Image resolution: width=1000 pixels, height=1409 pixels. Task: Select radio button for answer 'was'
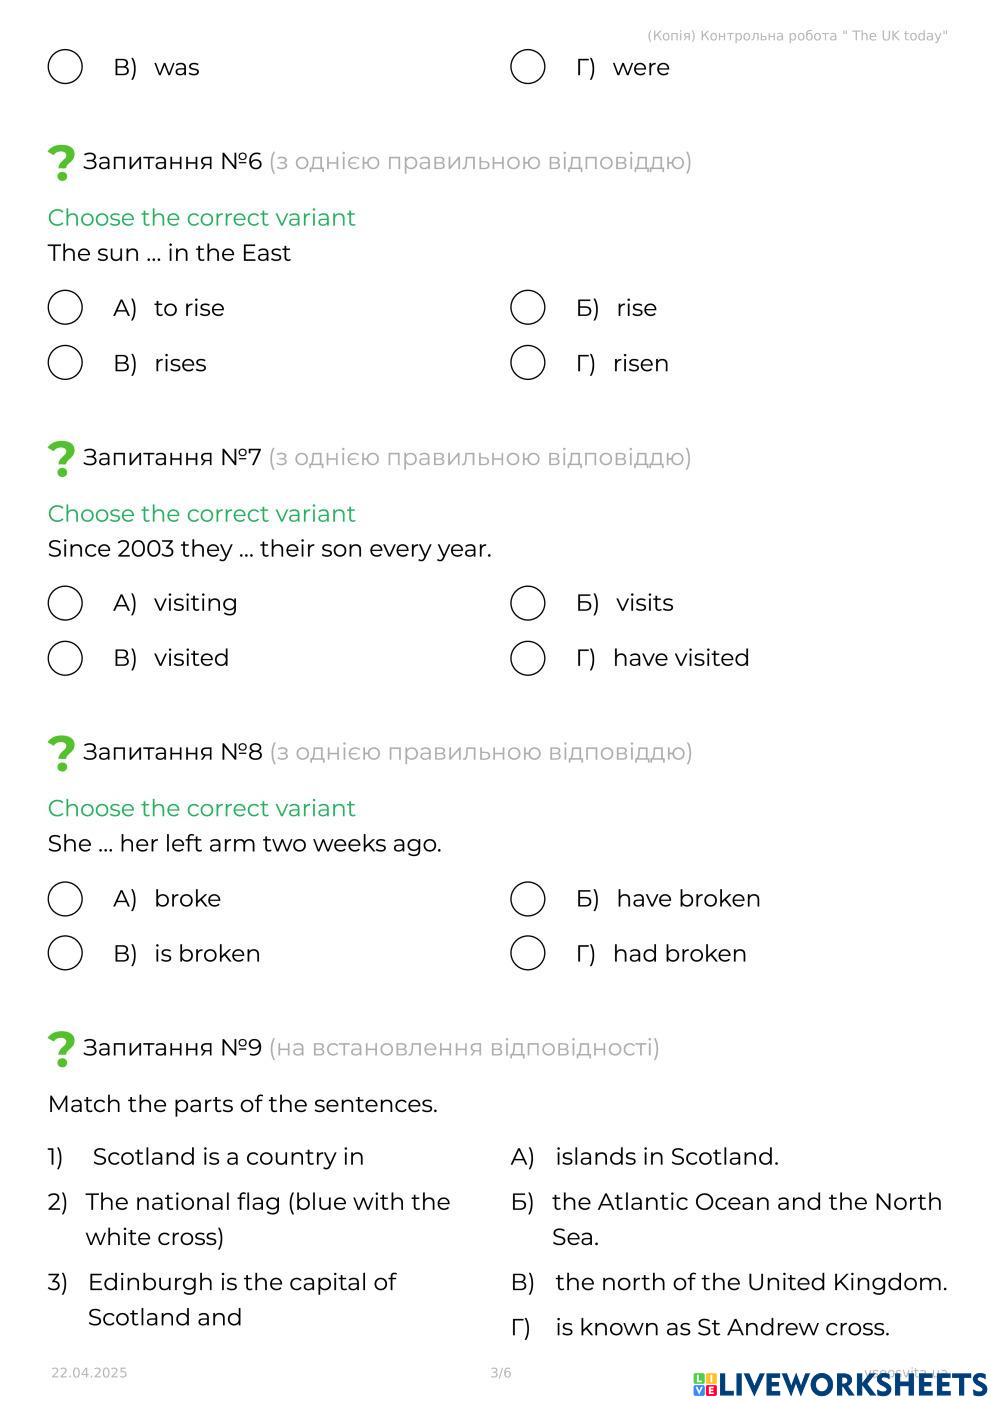(65, 67)
